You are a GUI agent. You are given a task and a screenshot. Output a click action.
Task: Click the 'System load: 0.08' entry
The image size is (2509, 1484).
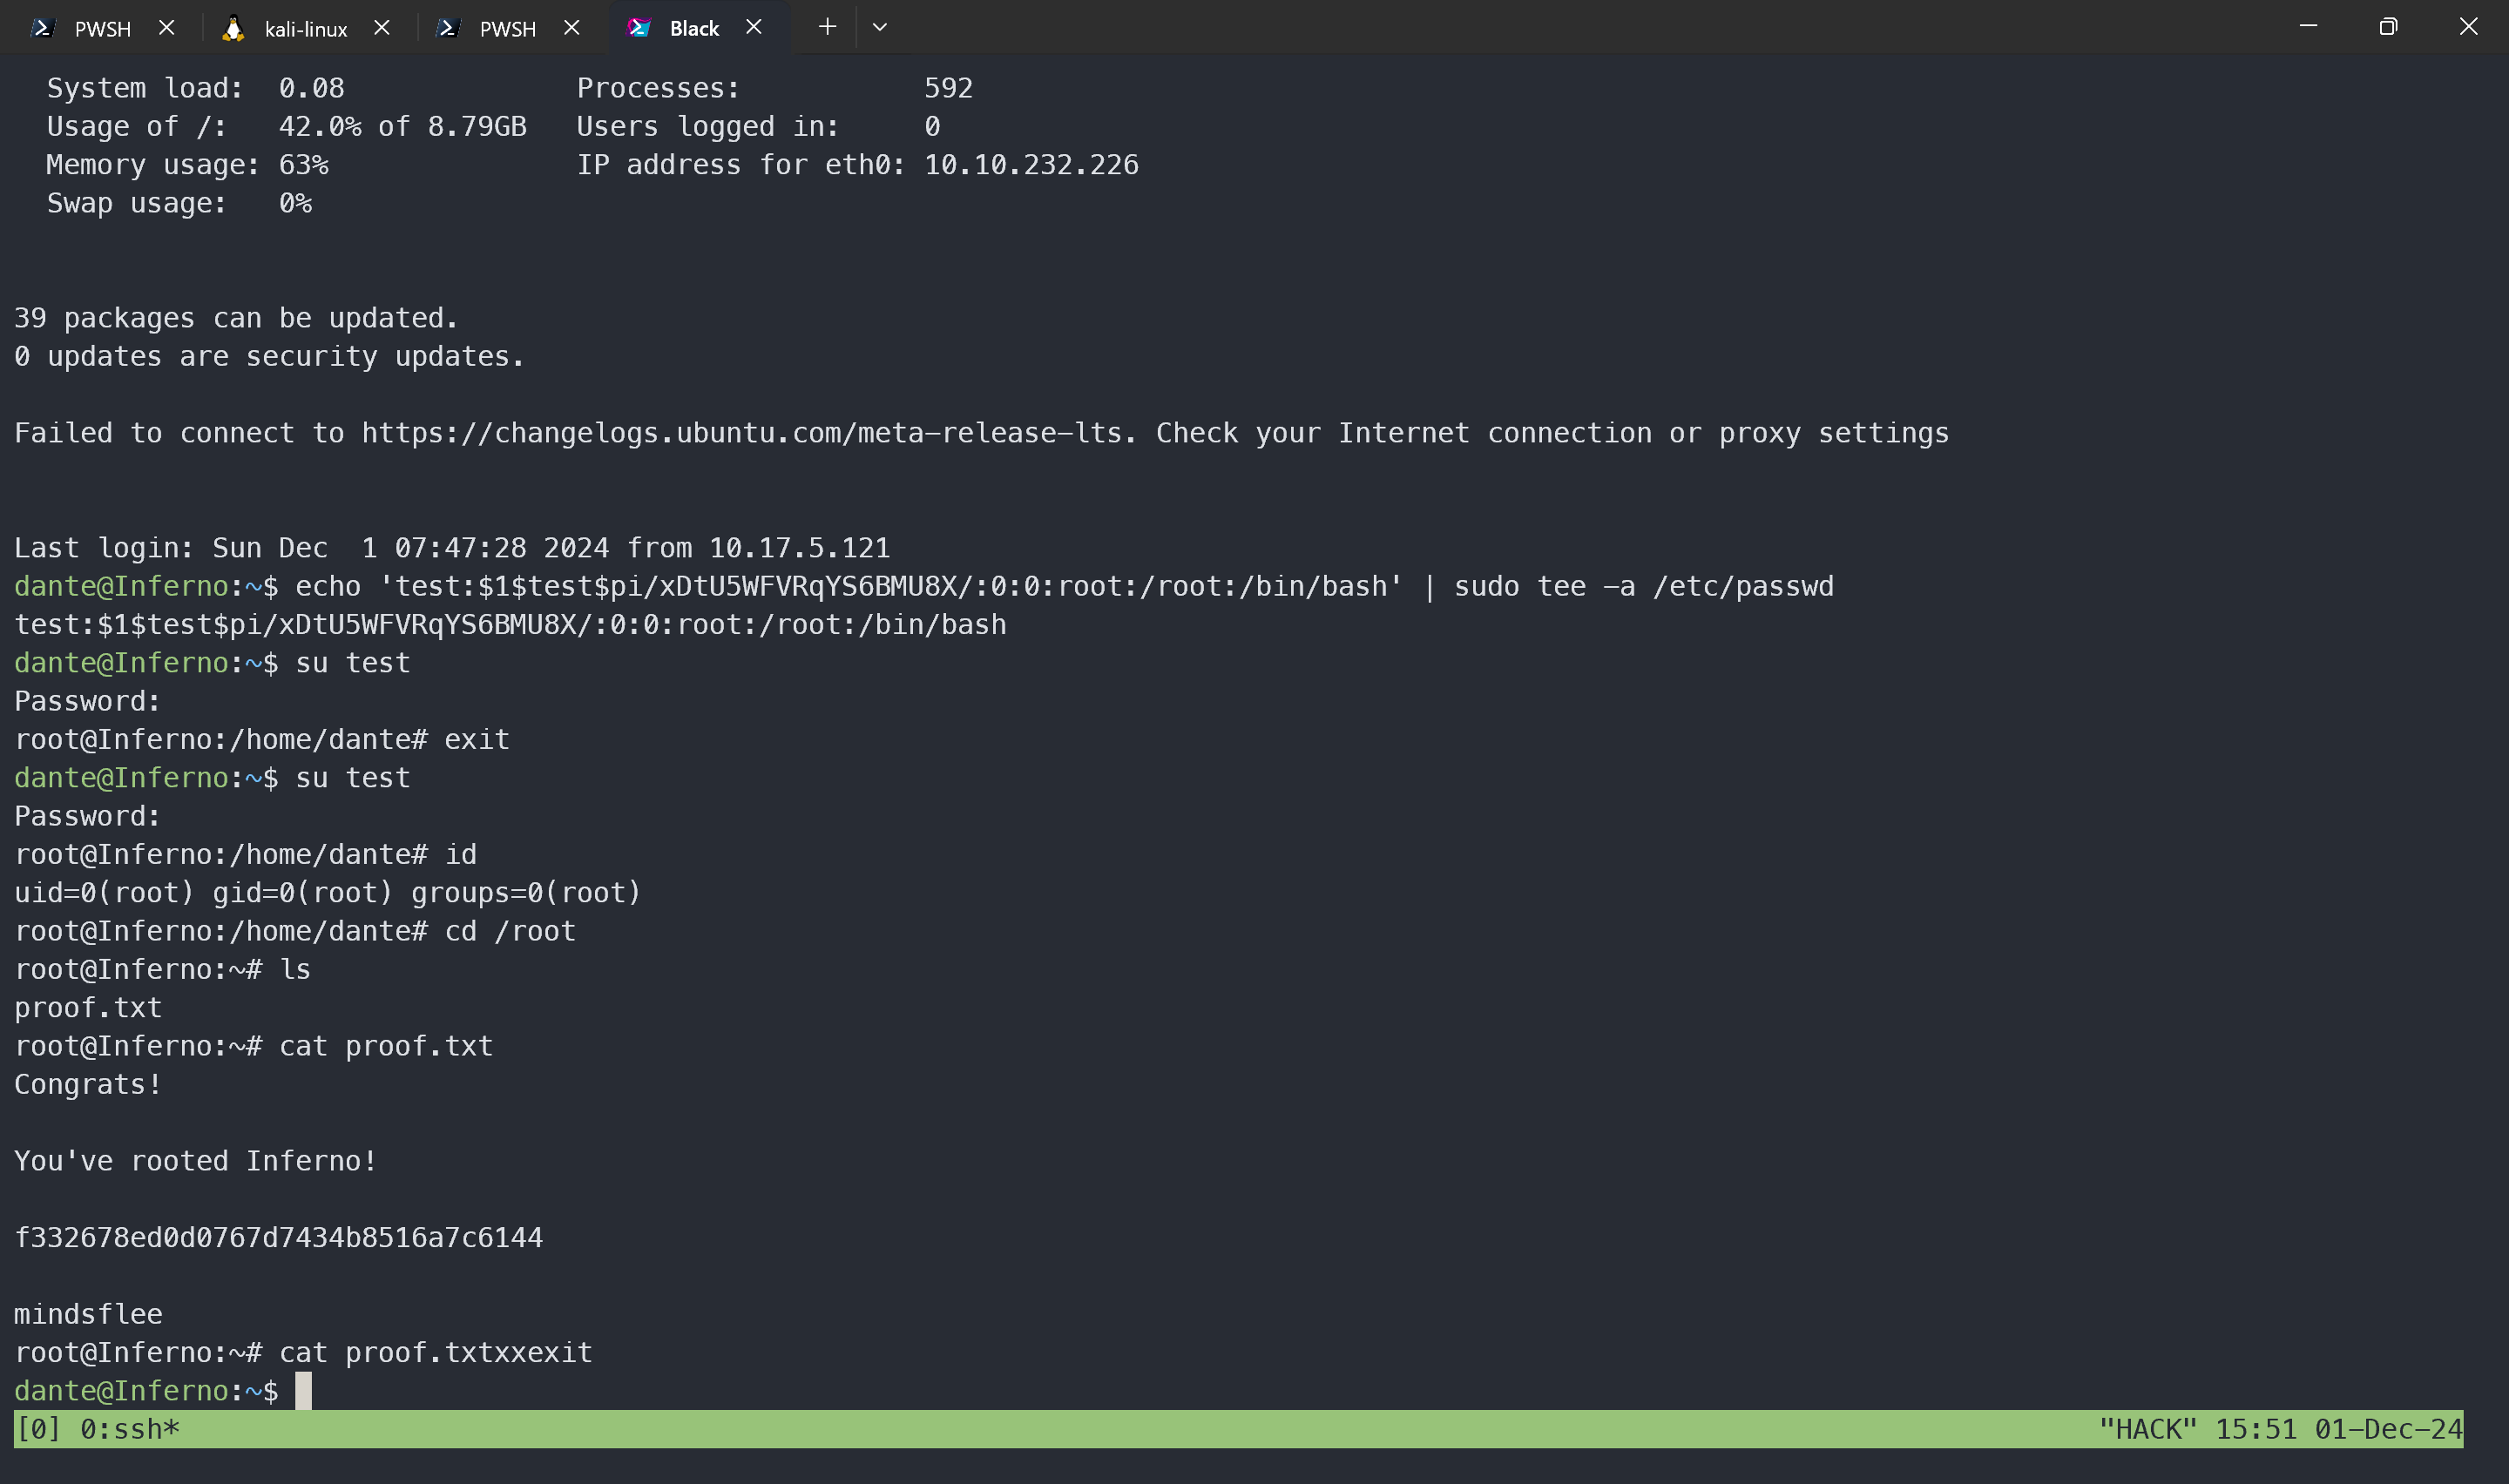point(195,88)
